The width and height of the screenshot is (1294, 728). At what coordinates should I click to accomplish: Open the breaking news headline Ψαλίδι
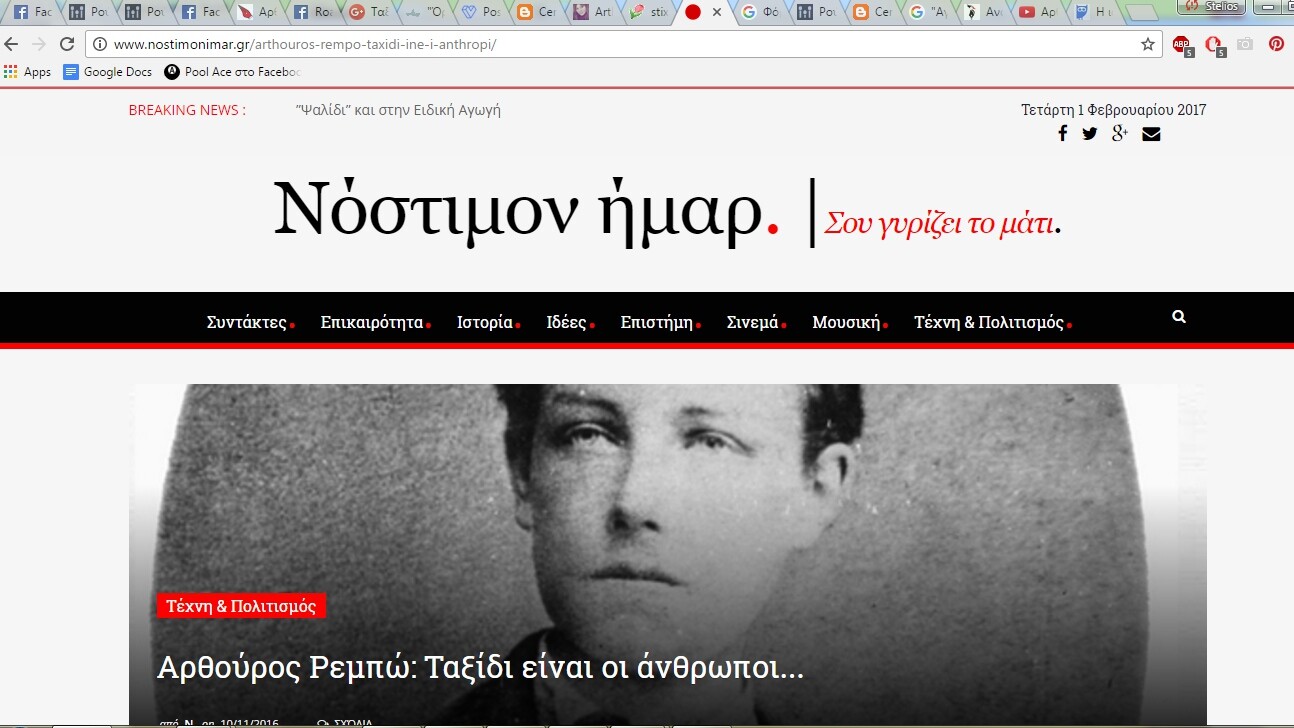tap(398, 110)
